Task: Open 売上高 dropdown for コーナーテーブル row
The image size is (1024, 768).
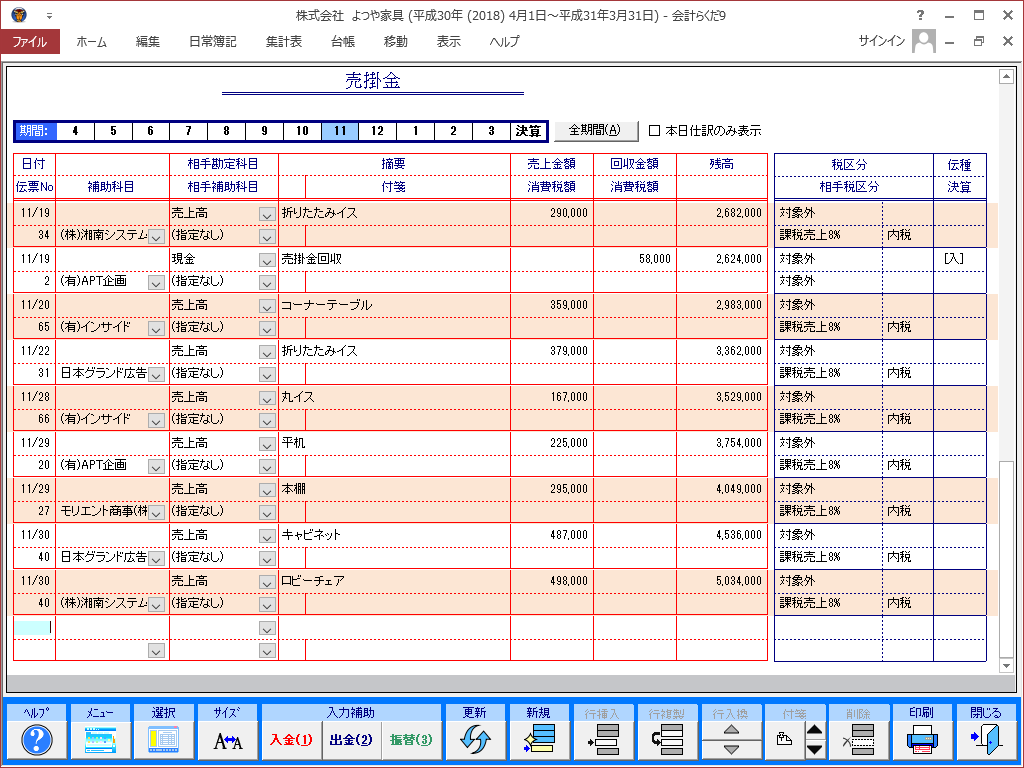Action: [266, 306]
